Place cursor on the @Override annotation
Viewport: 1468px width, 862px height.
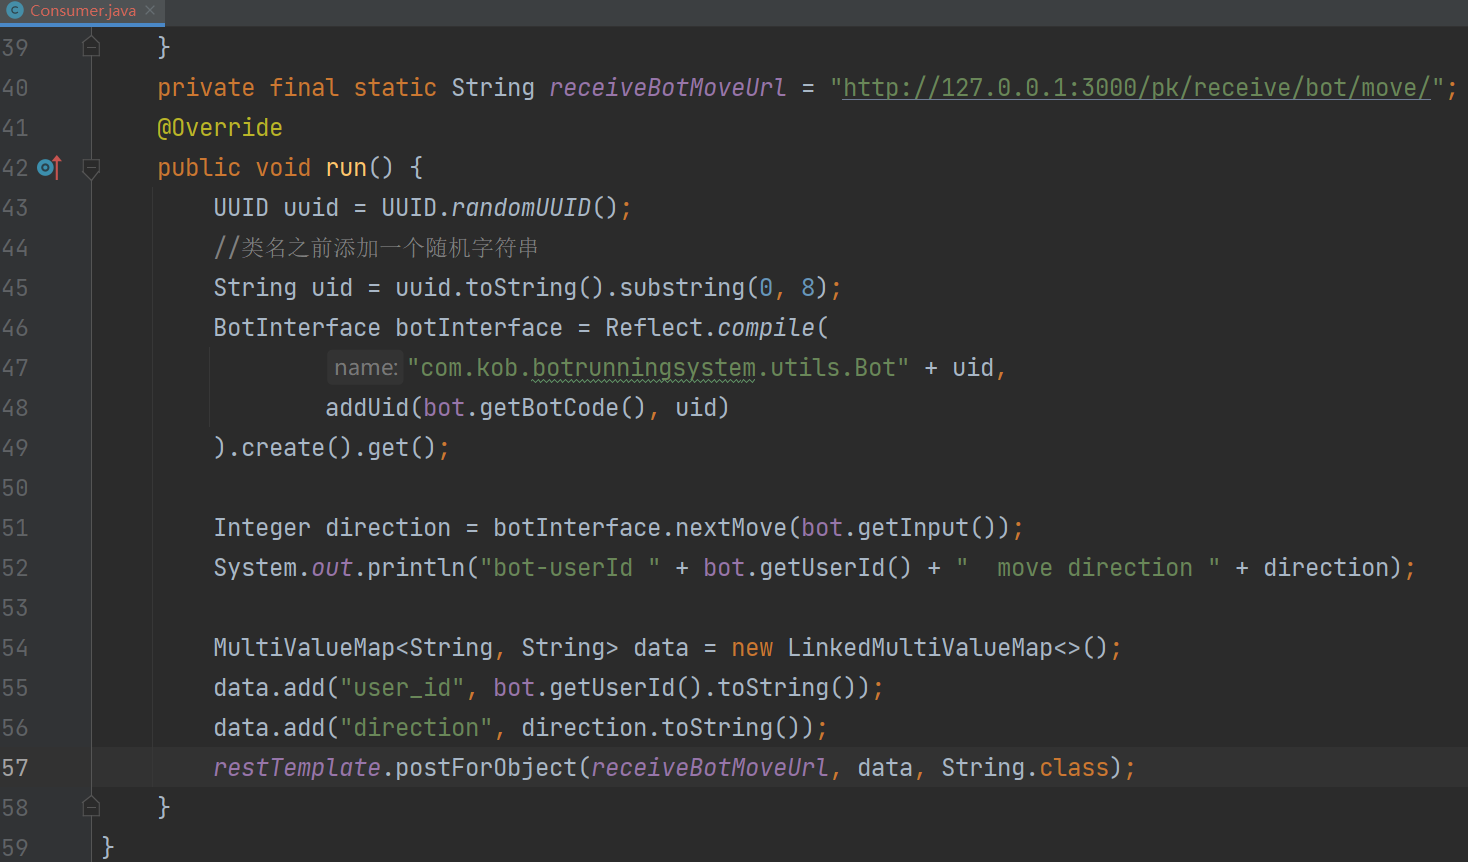tap(220, 128)
